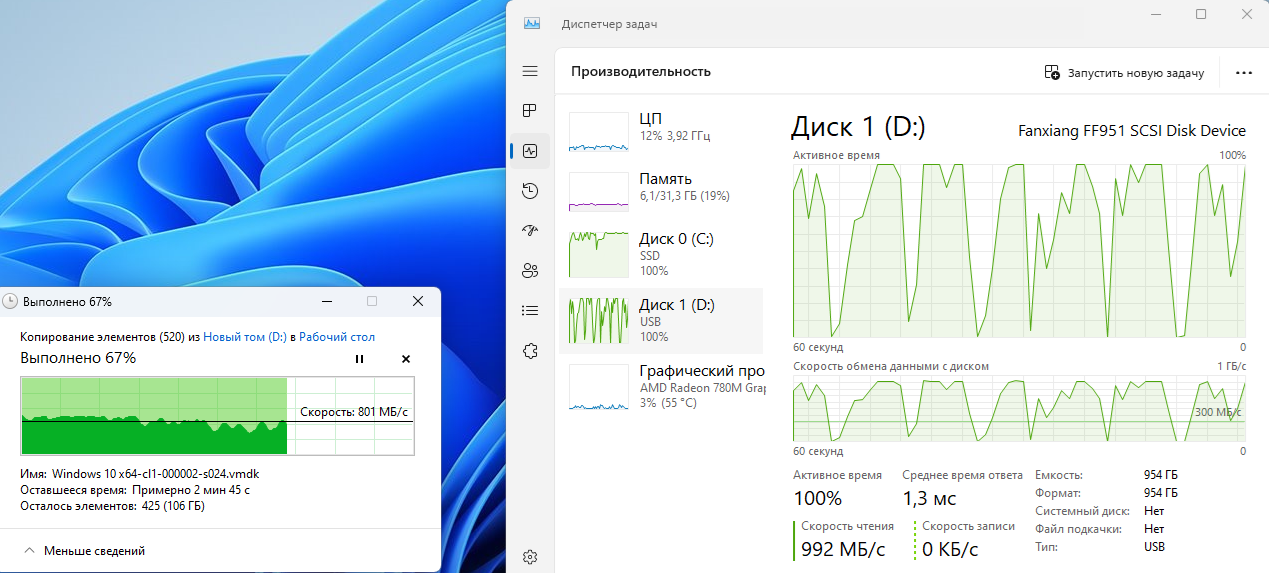Open Details list icon in sidebar
Screen dimensions: 1269x573
click(530, 311)
